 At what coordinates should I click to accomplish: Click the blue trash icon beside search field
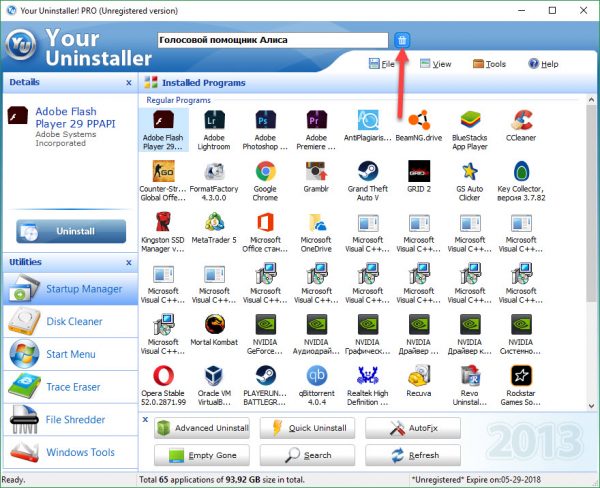(402, 40)
